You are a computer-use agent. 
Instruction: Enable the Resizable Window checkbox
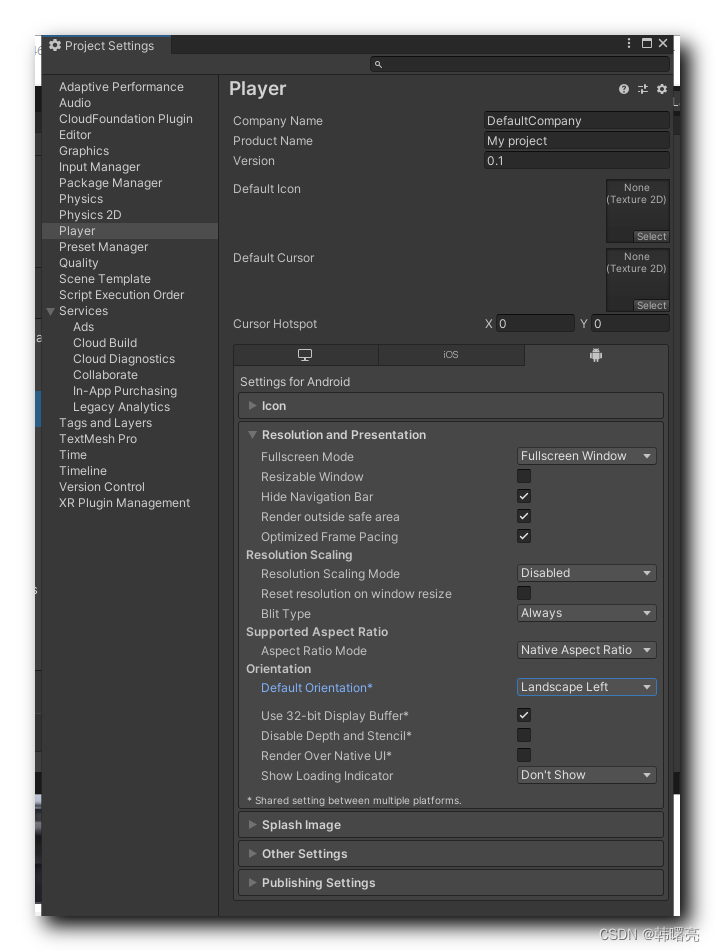[523, 476]
